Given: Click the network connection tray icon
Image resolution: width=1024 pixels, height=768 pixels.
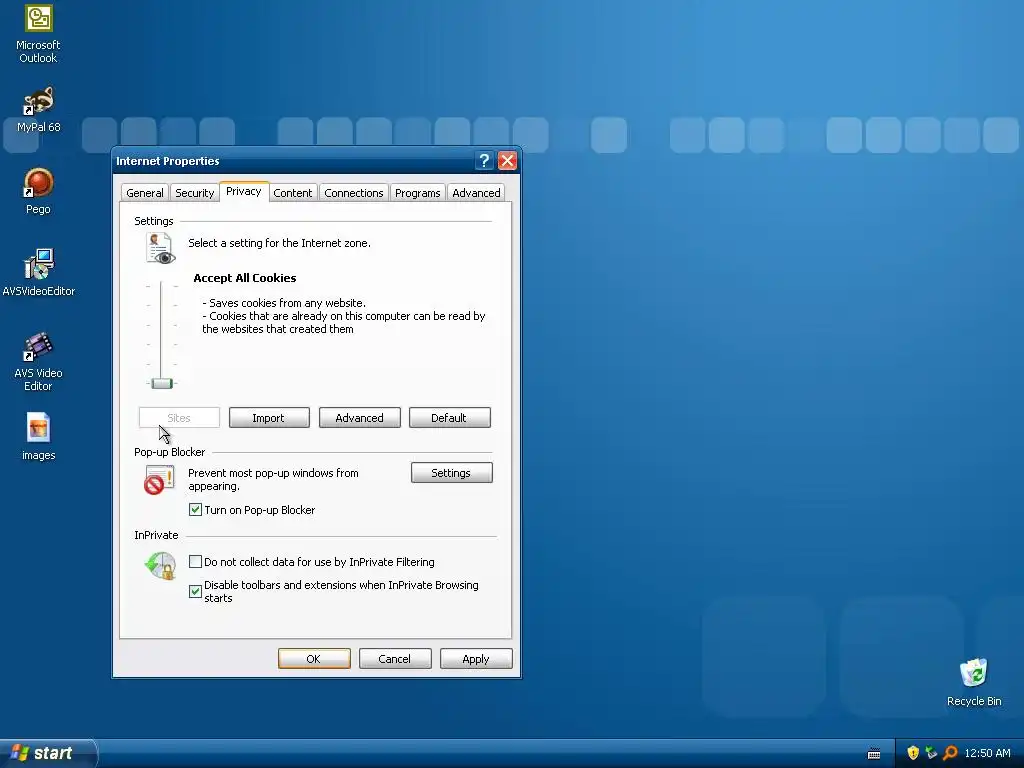Looking at the screenshot, I should click(x=931, y=753).
